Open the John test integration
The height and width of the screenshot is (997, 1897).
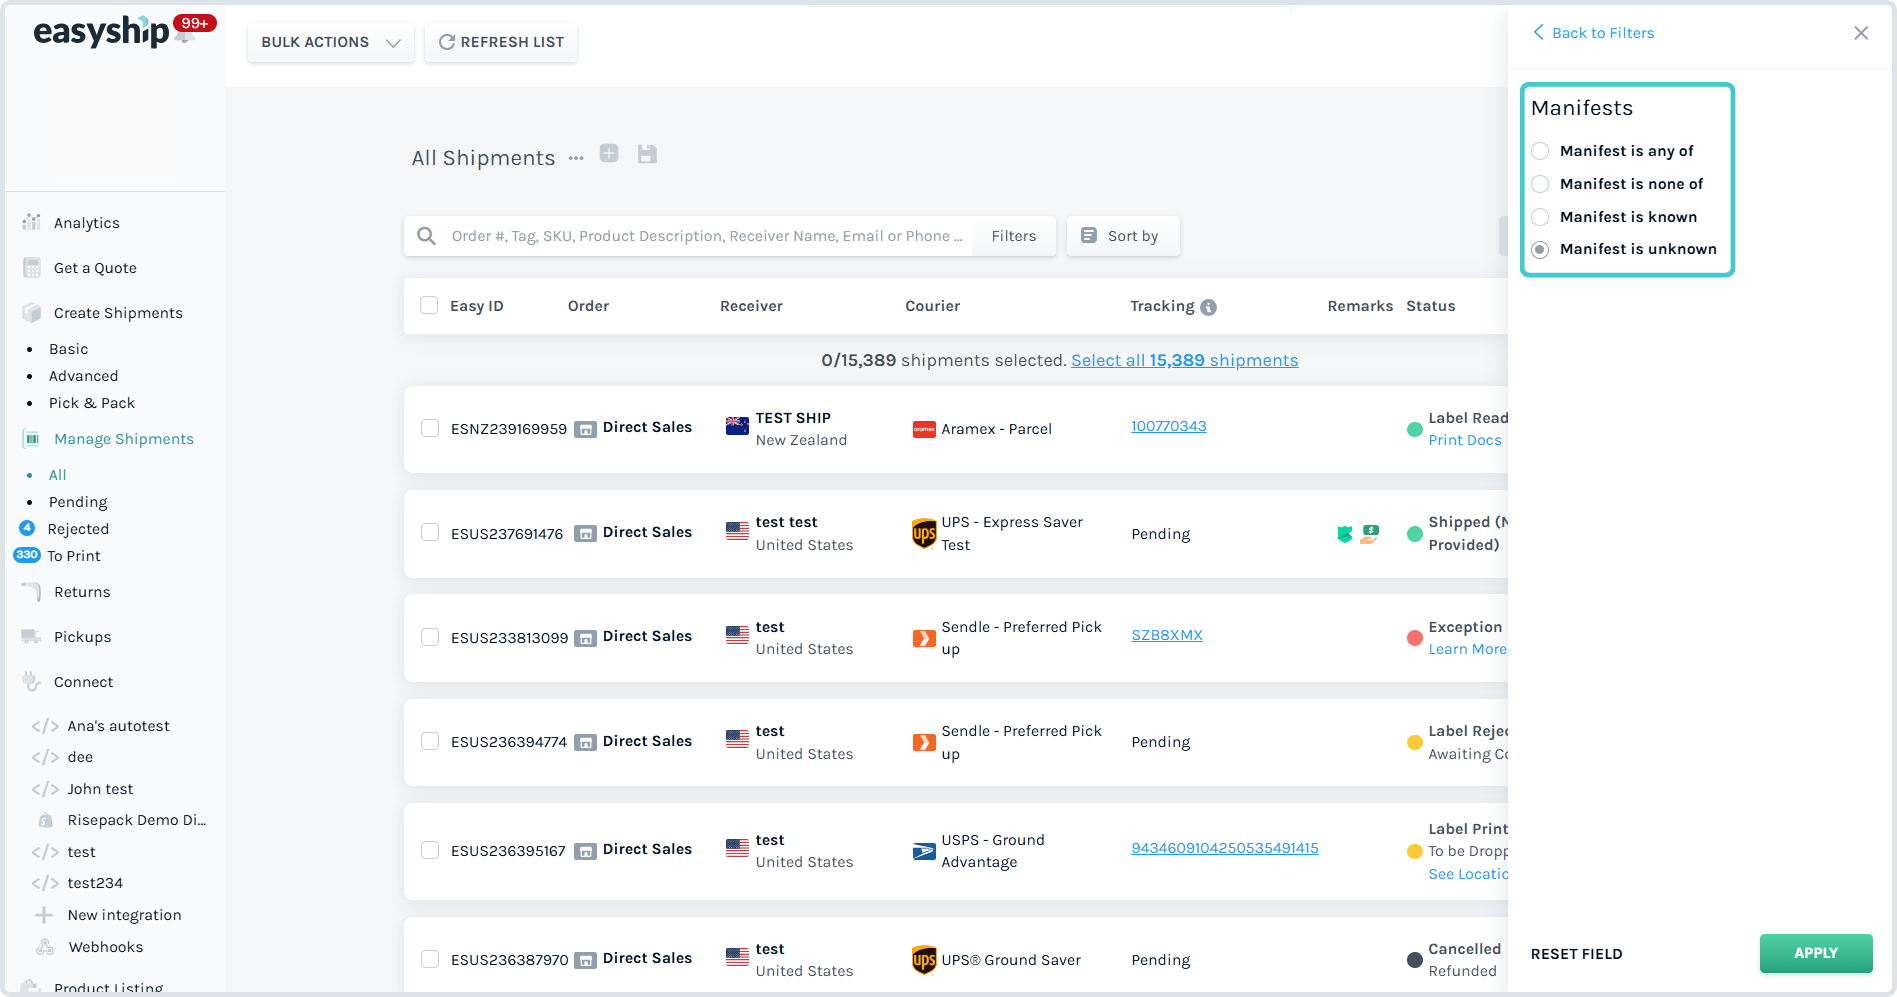(100, 789)
